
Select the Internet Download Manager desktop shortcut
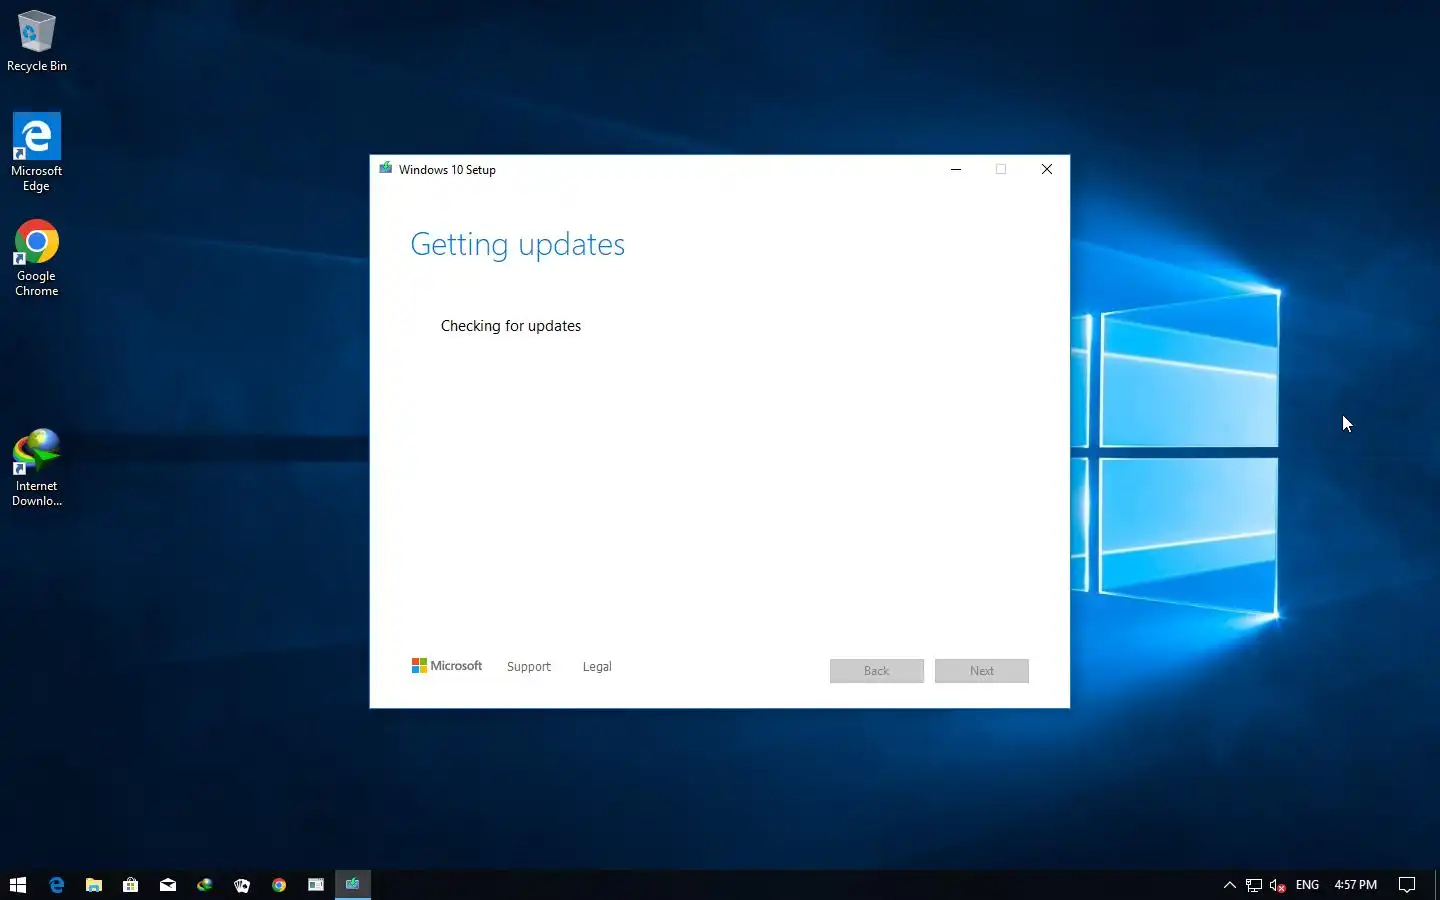(37, 468)
